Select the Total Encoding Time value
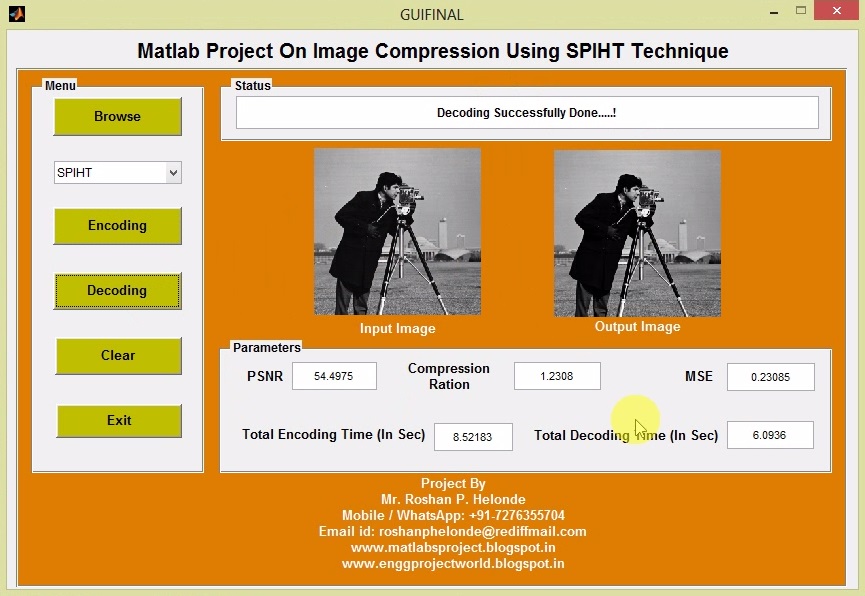865x596 pixels. (x=471, y=437)
